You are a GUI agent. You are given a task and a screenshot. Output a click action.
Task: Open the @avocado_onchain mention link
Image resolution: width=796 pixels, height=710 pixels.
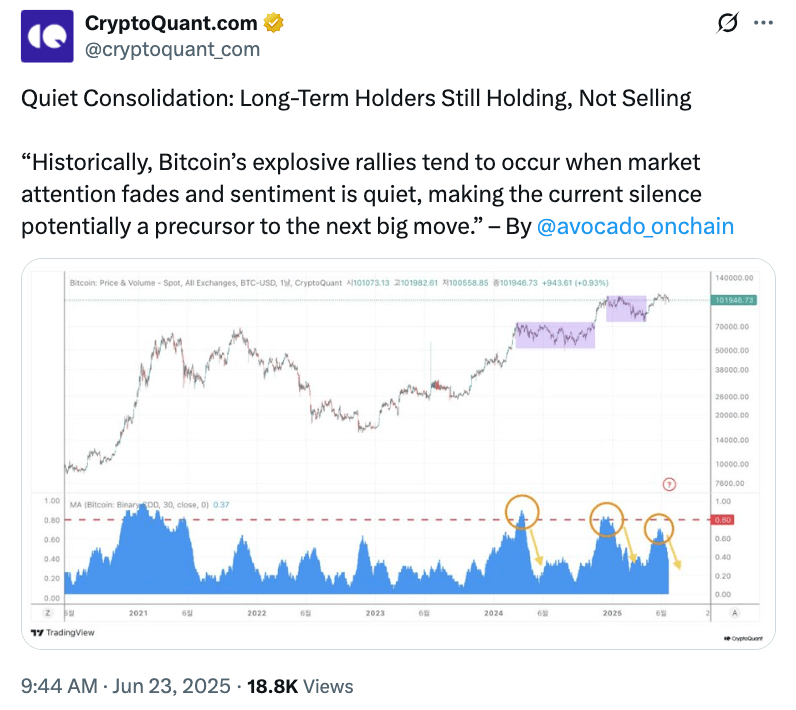(635, 226)
